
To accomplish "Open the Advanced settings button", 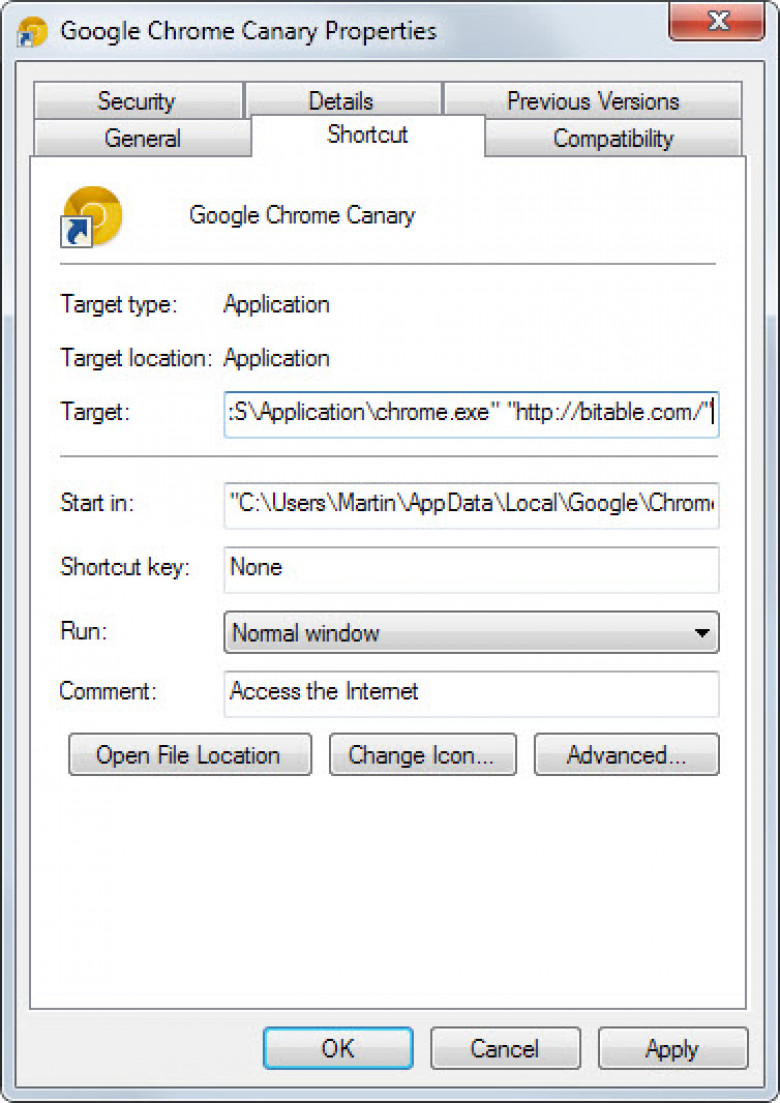I will [627, 755].
